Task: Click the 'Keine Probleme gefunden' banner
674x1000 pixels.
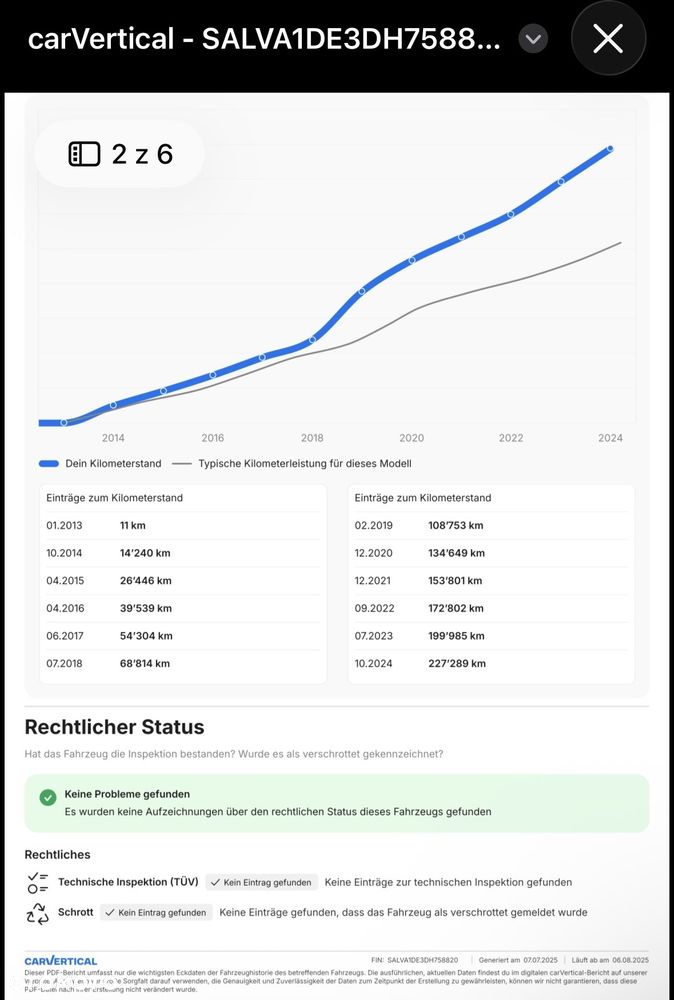Action: (x=336, y=802)
